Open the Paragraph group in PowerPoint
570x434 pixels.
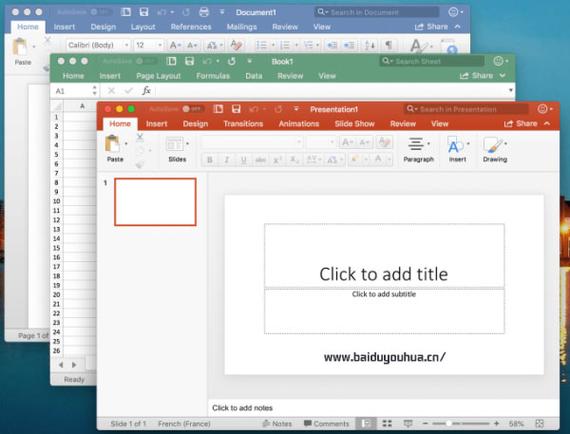[418, 149]
